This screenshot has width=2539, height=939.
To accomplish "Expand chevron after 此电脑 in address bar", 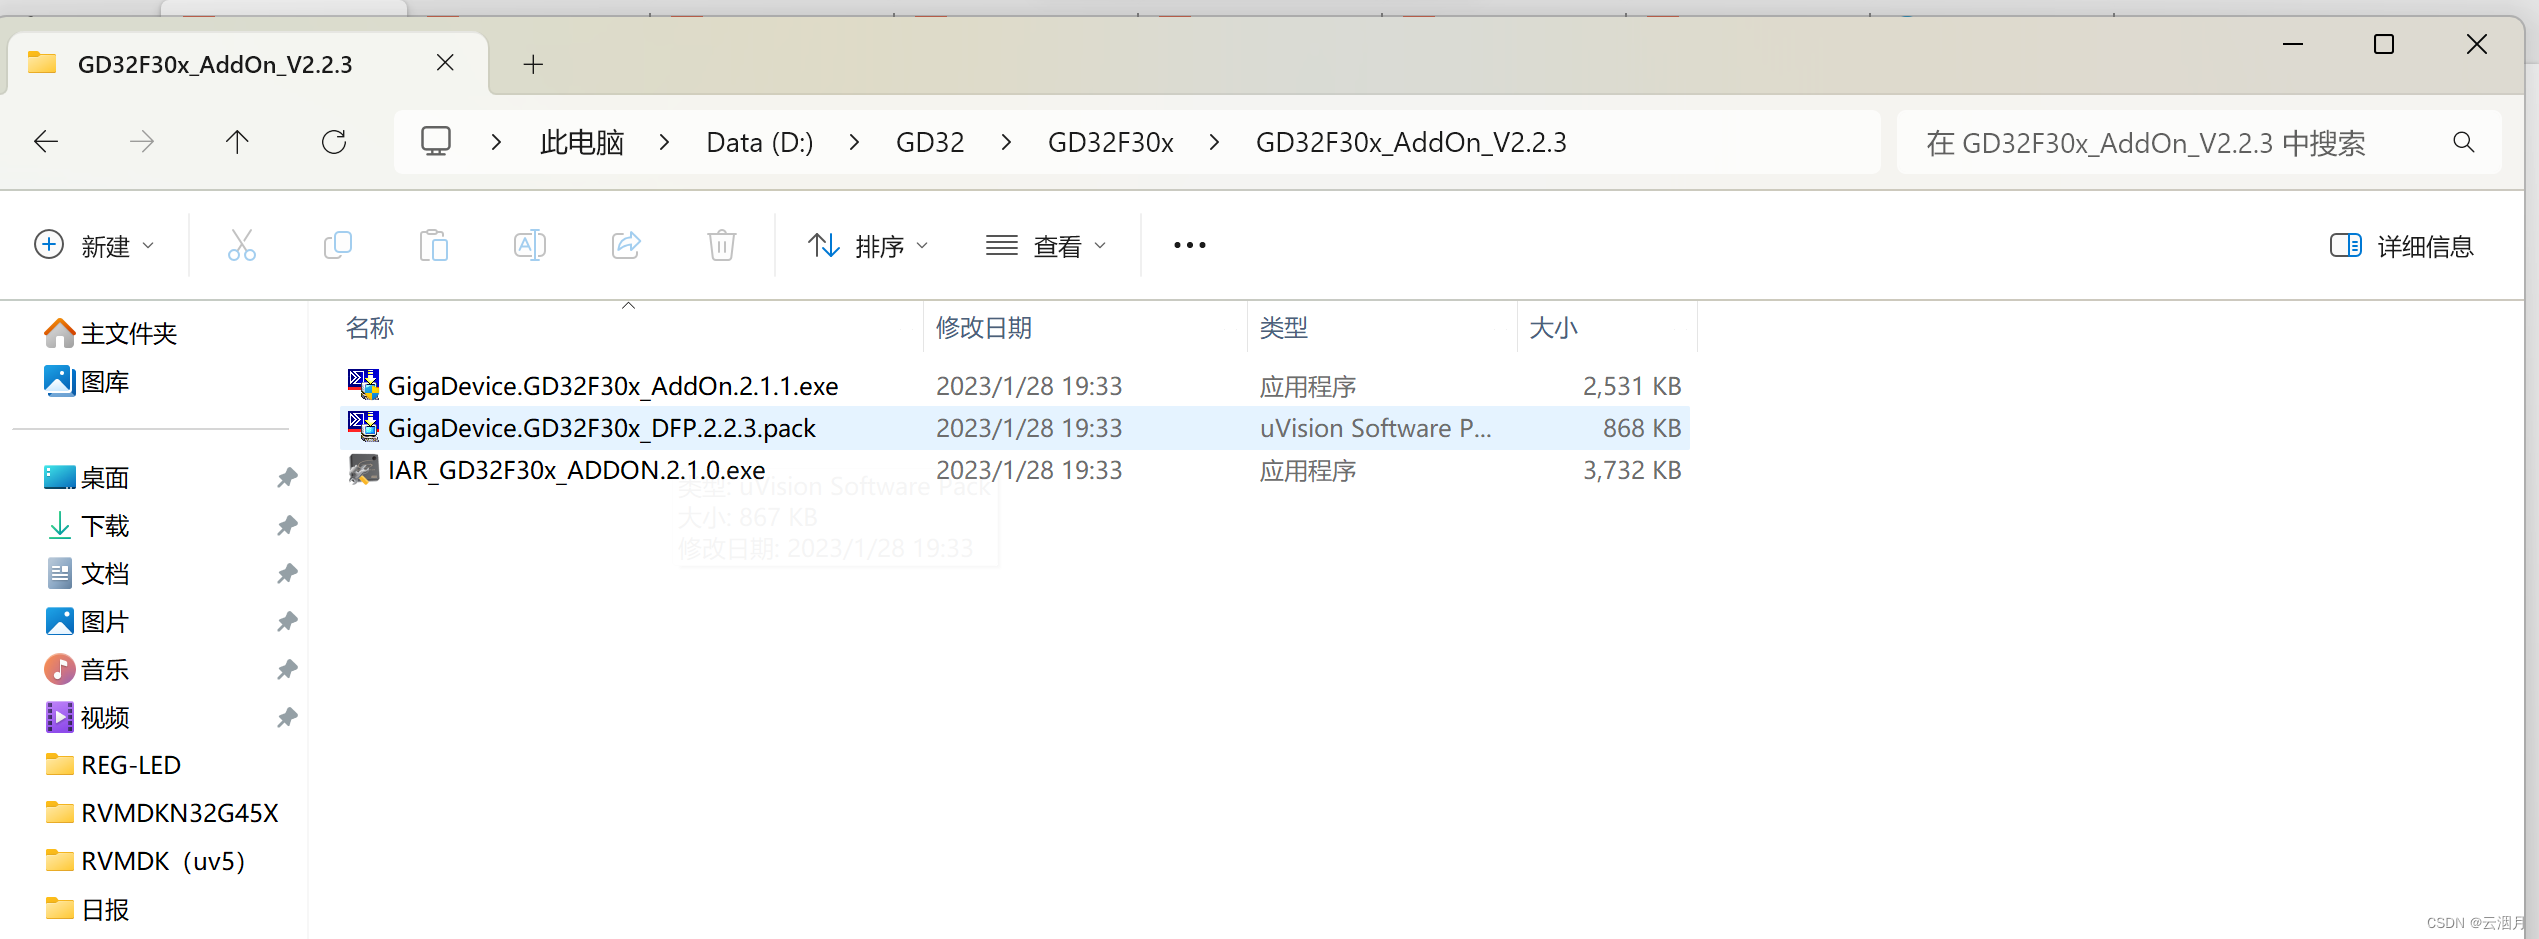I will [x=665, y=142].
